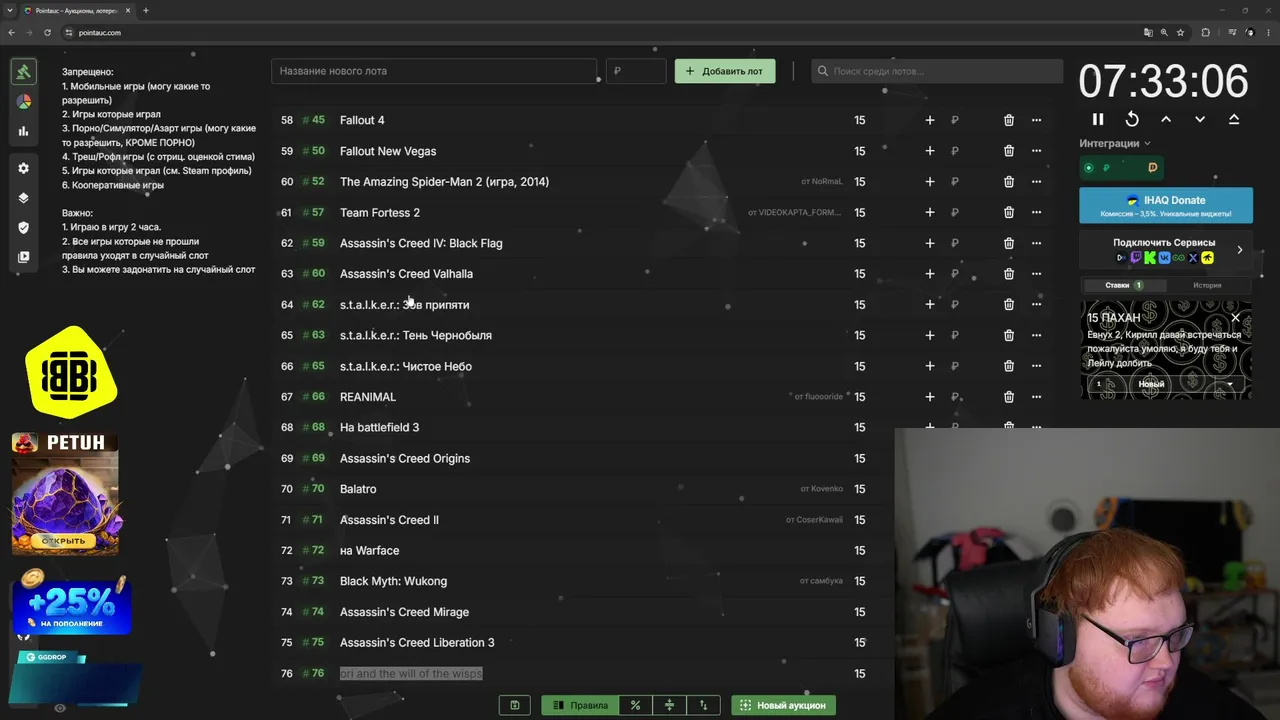Bookmark this page with the star icon
This screenshot has height=720, width=1280.
pos(1181,33)
